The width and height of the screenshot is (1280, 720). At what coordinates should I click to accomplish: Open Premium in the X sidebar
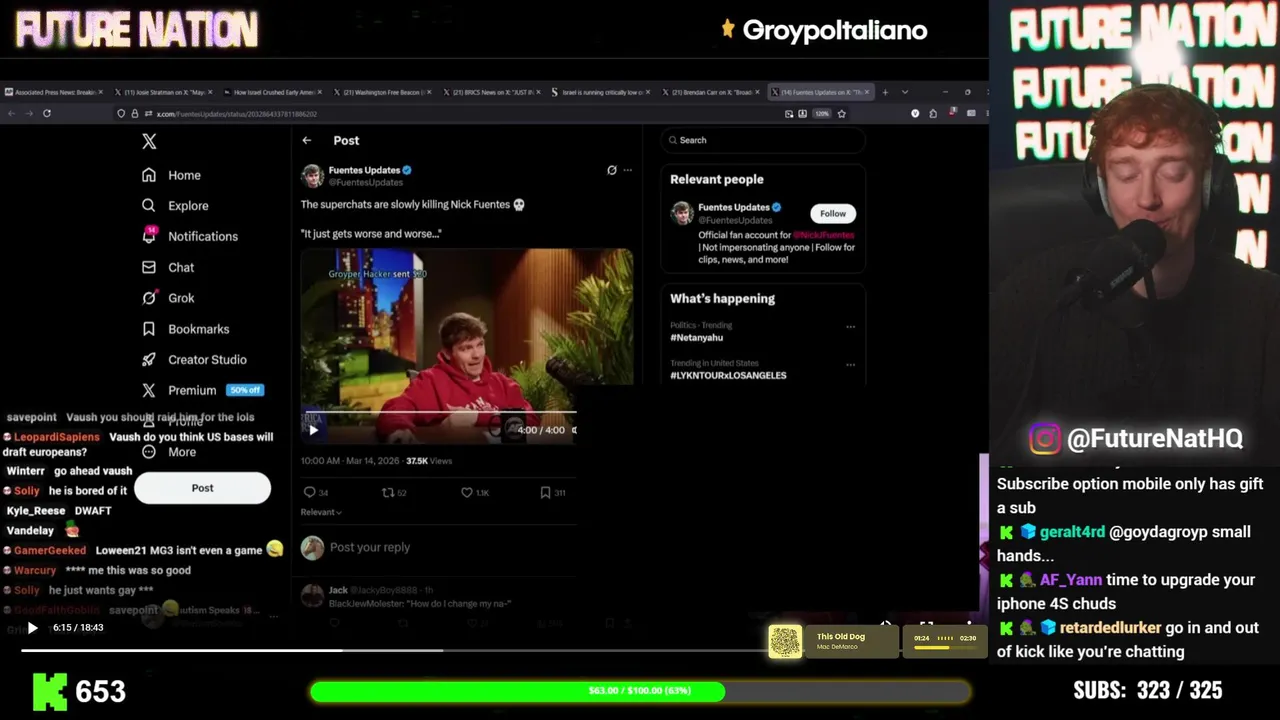pos(202,390)
